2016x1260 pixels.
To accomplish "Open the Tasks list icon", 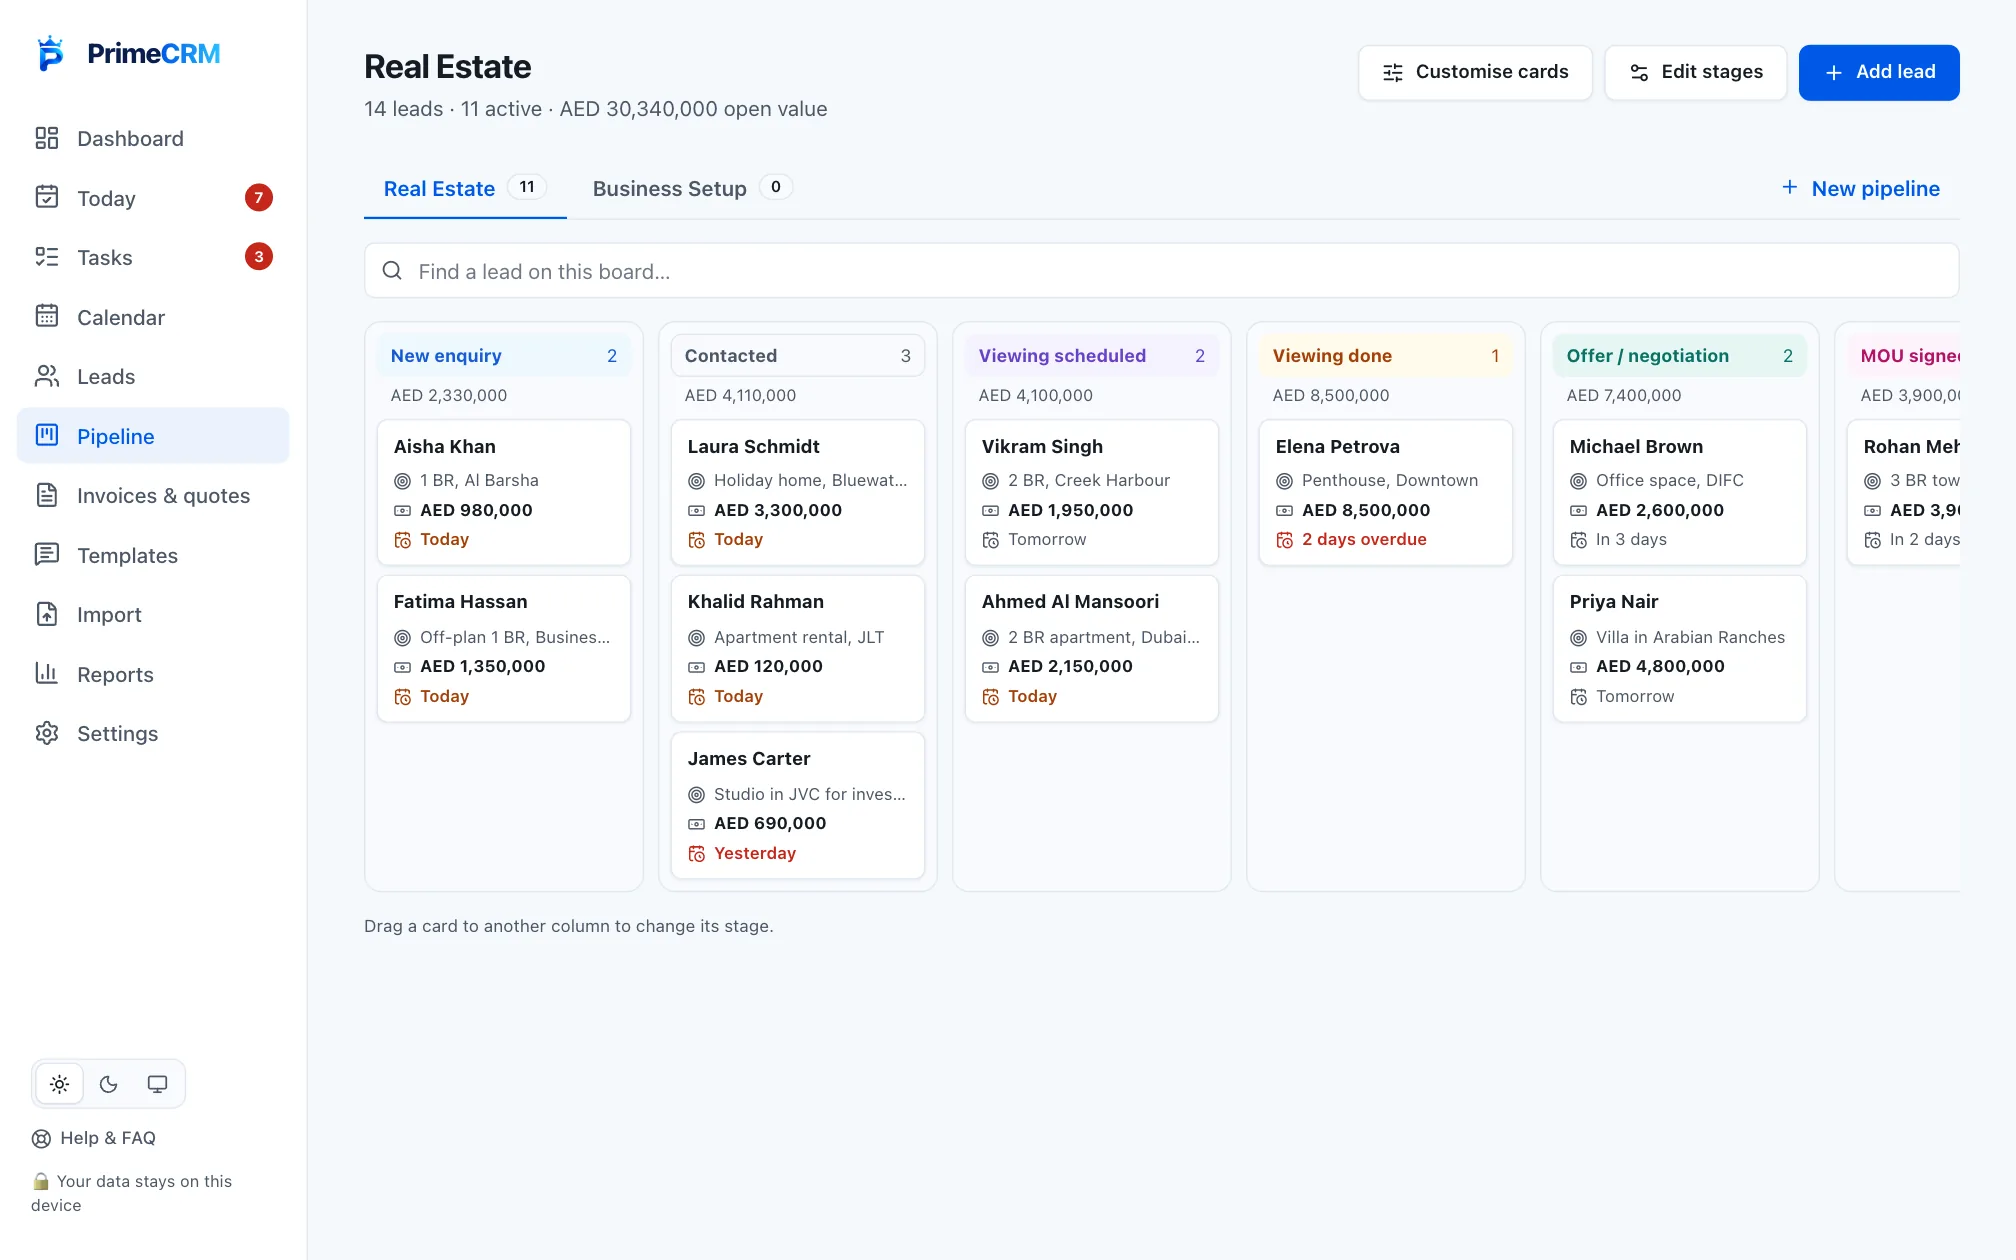I will point(47,257).
